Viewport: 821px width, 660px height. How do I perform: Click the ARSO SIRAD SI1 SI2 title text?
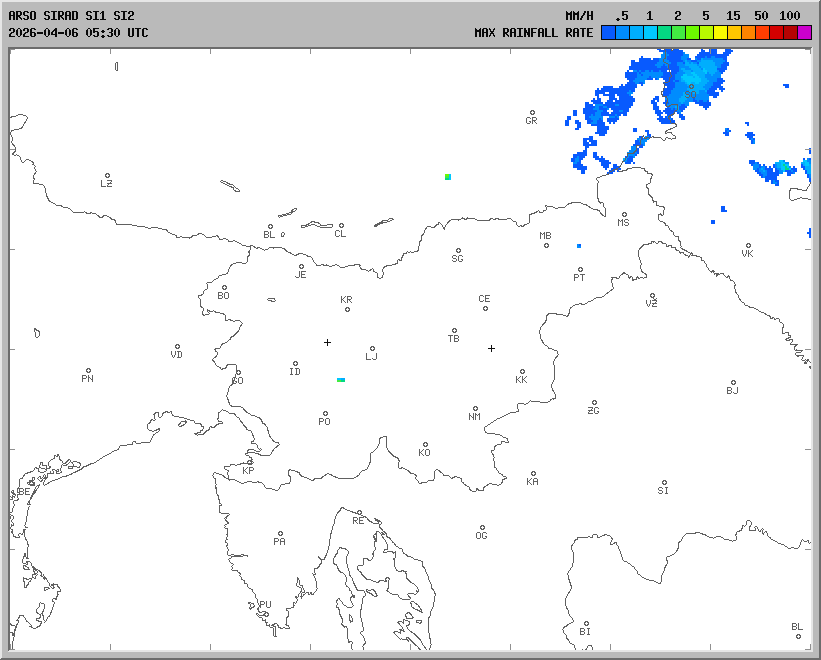(x=71, y=16)
